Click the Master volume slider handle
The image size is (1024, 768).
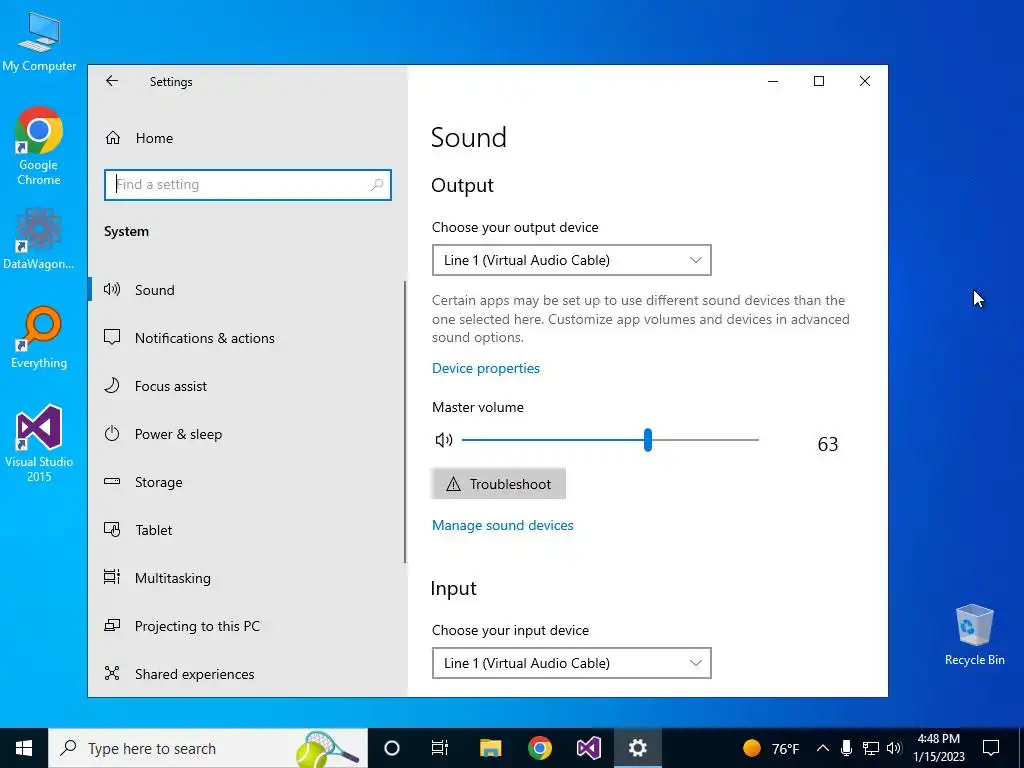coord(648,440)
